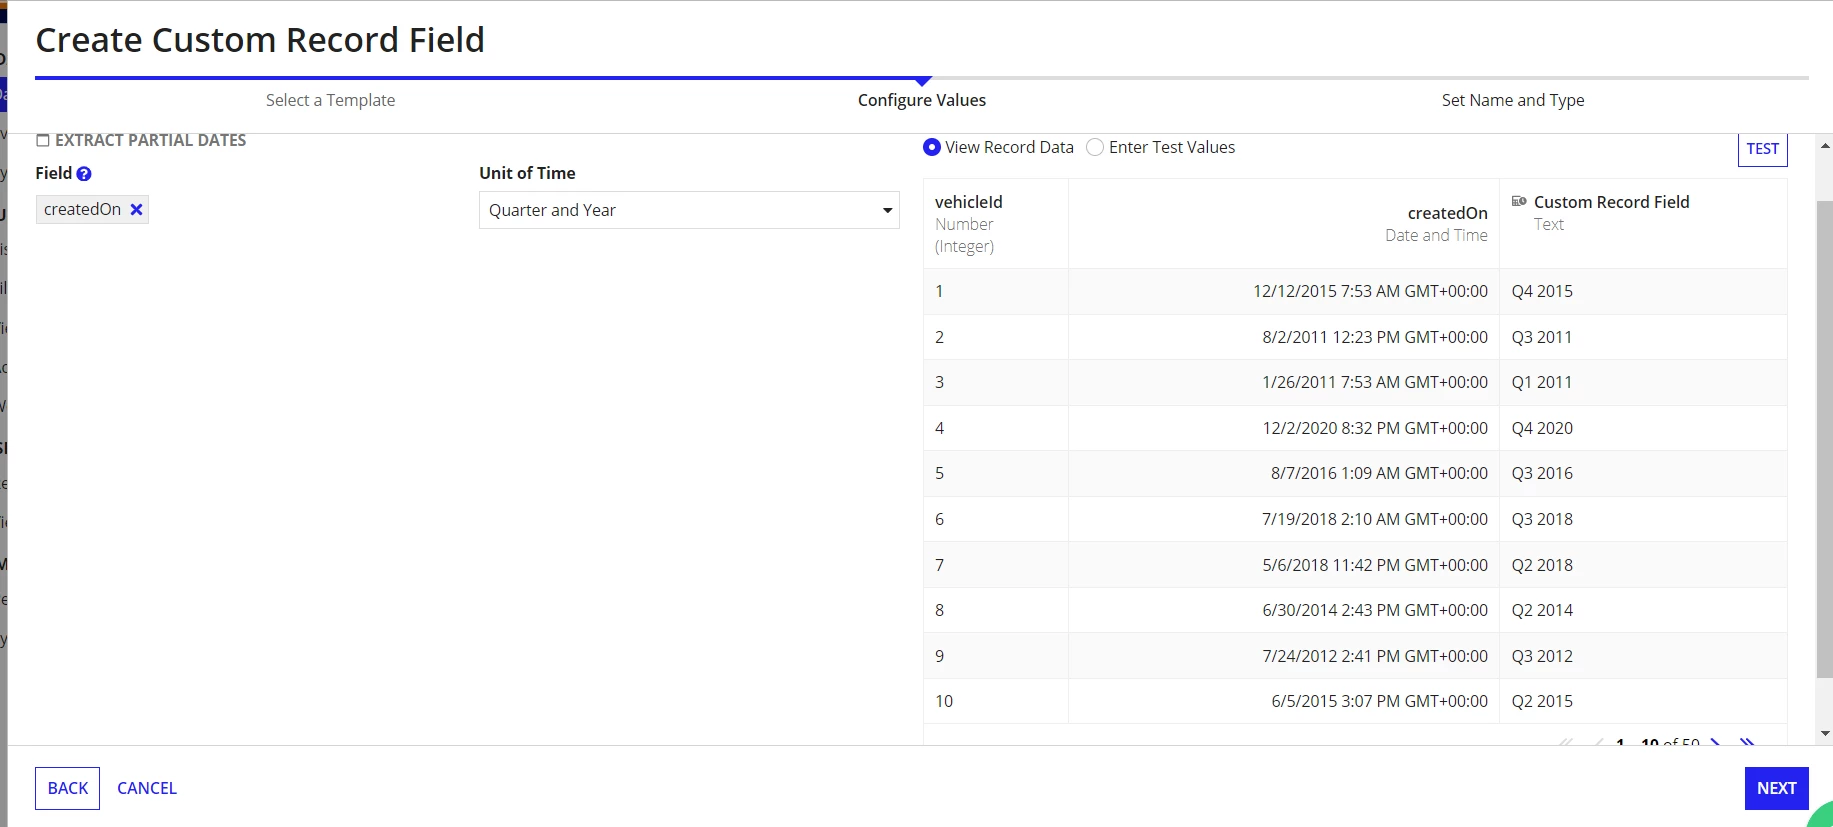
Task: Click the 7/24/2012 2:41 PM date cell
Action: click(x=1284, y=656)
